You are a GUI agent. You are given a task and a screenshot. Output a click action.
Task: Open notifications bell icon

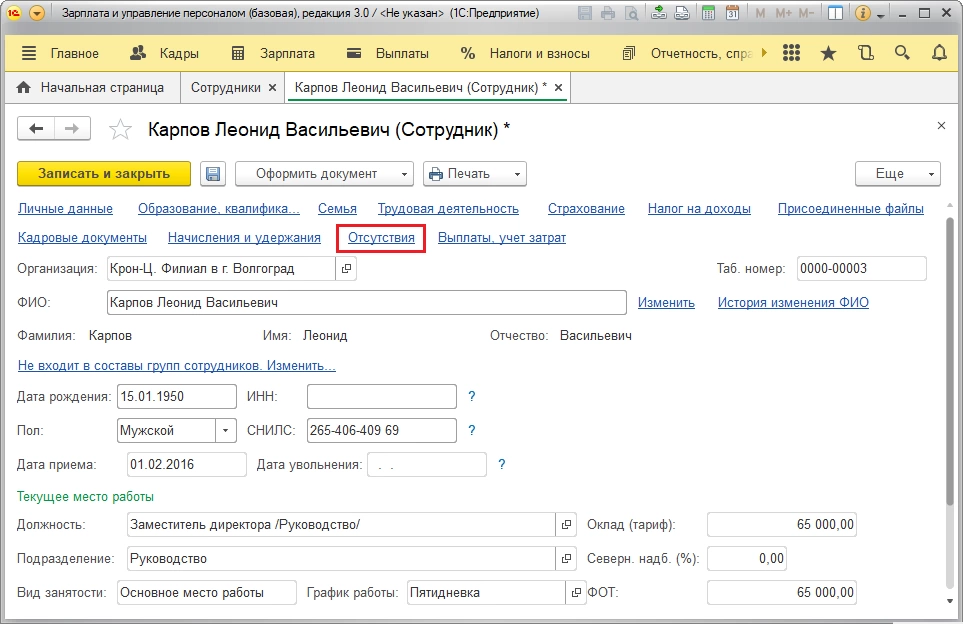938,53
